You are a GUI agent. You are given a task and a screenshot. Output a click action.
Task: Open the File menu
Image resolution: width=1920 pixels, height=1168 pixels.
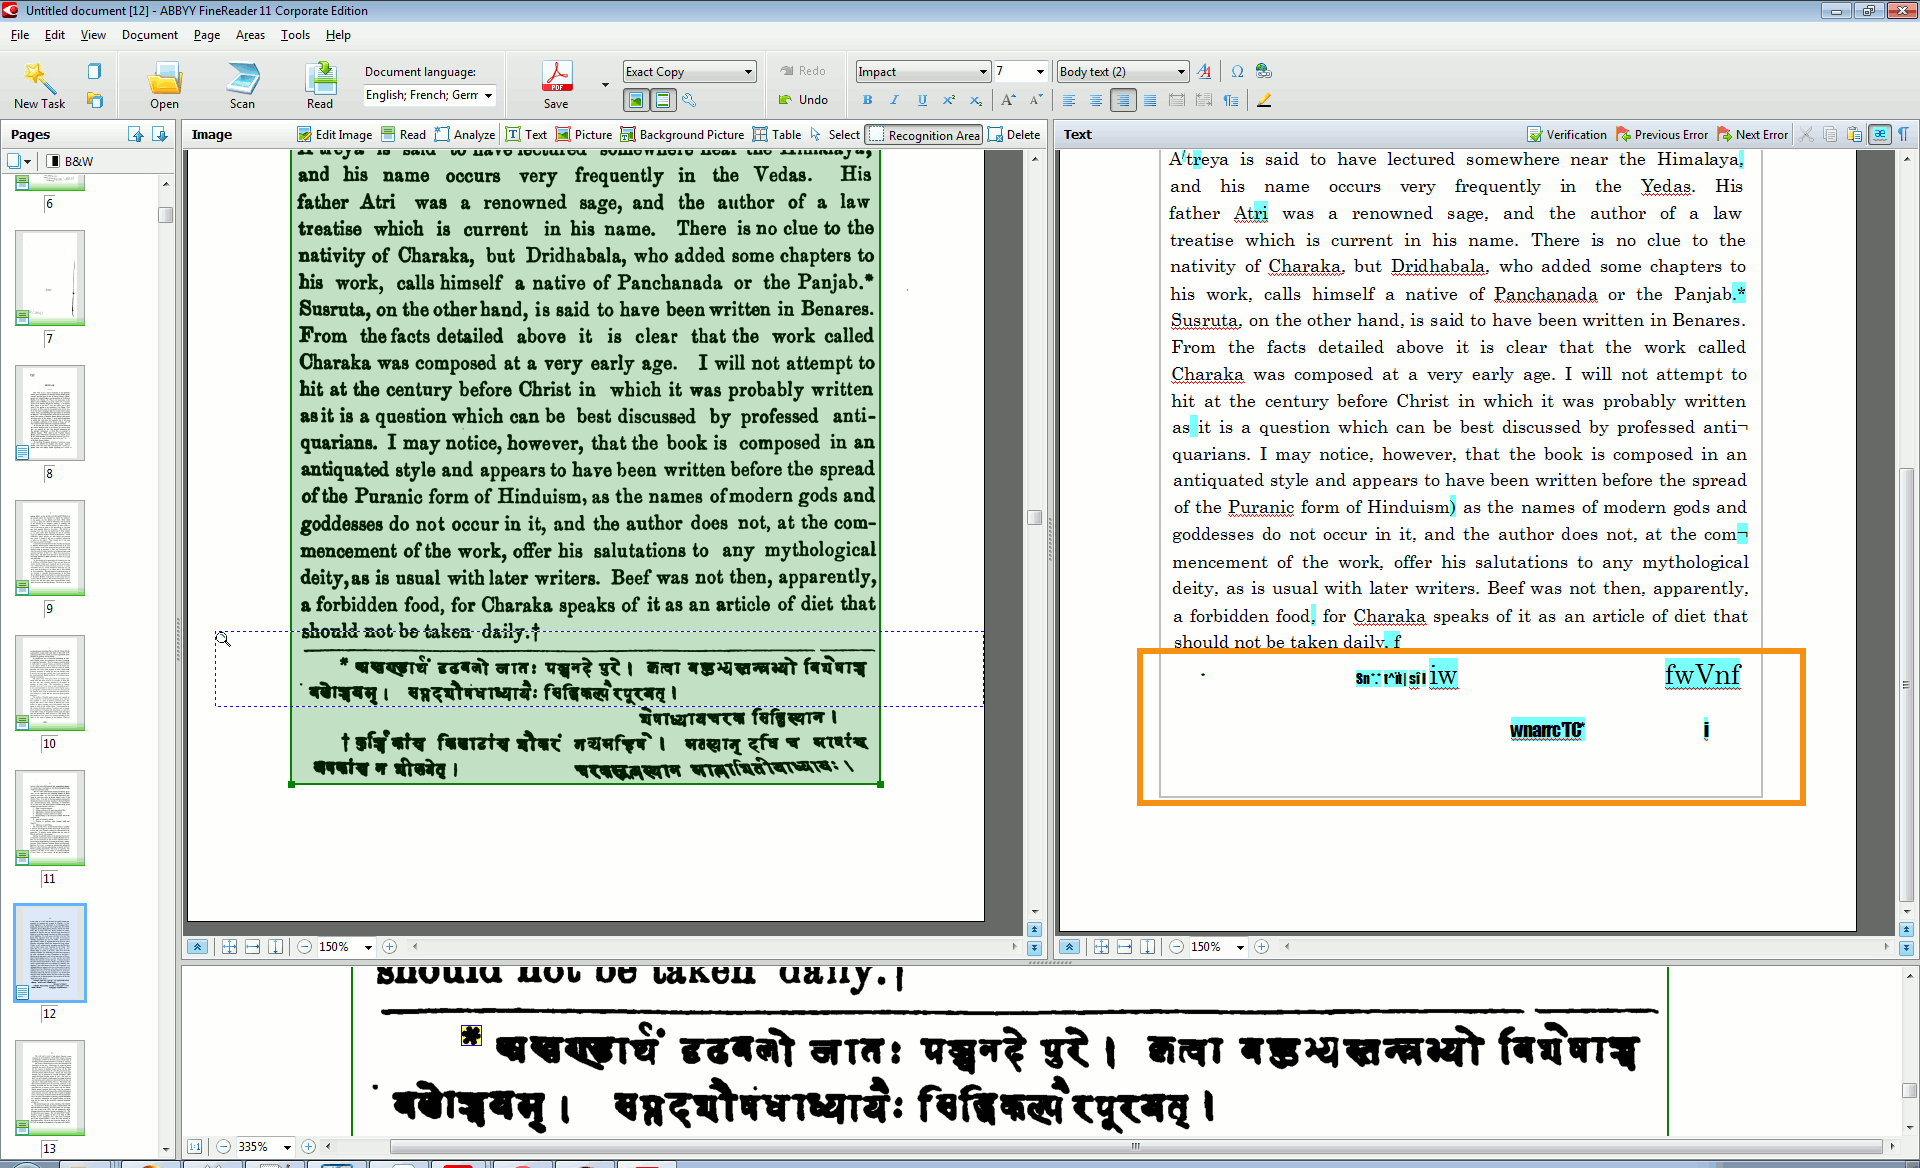[x=20, y=34]
